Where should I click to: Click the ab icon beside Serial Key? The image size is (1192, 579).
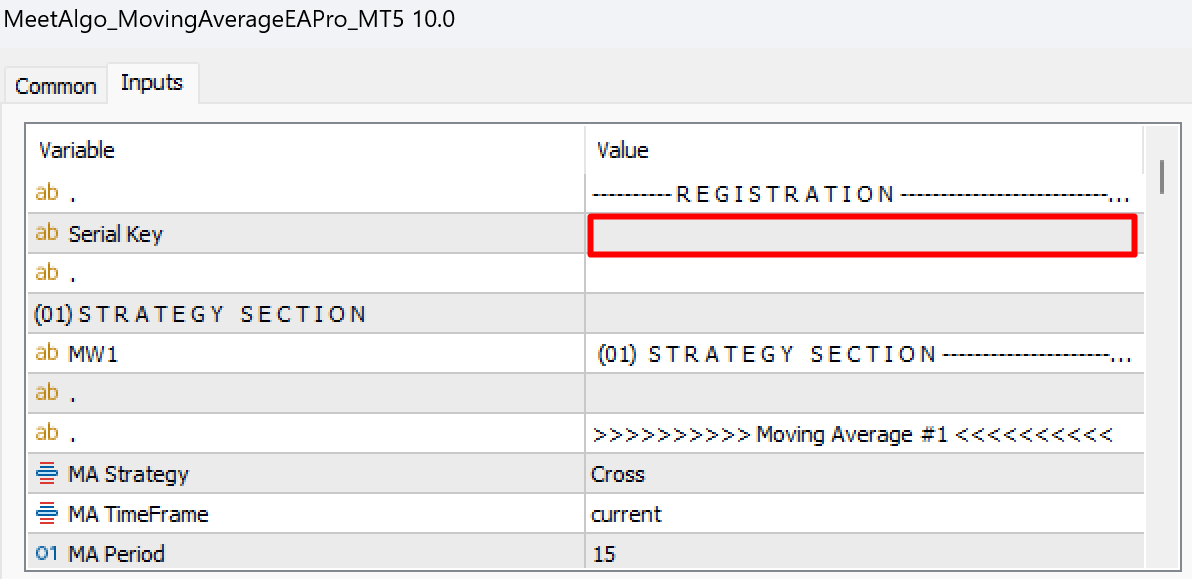pyautogui.click(x=46, y=233)
